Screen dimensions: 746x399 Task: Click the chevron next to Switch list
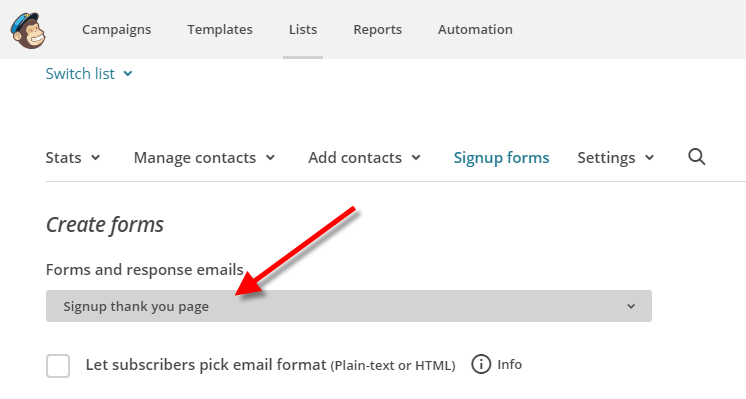point(128,74)
